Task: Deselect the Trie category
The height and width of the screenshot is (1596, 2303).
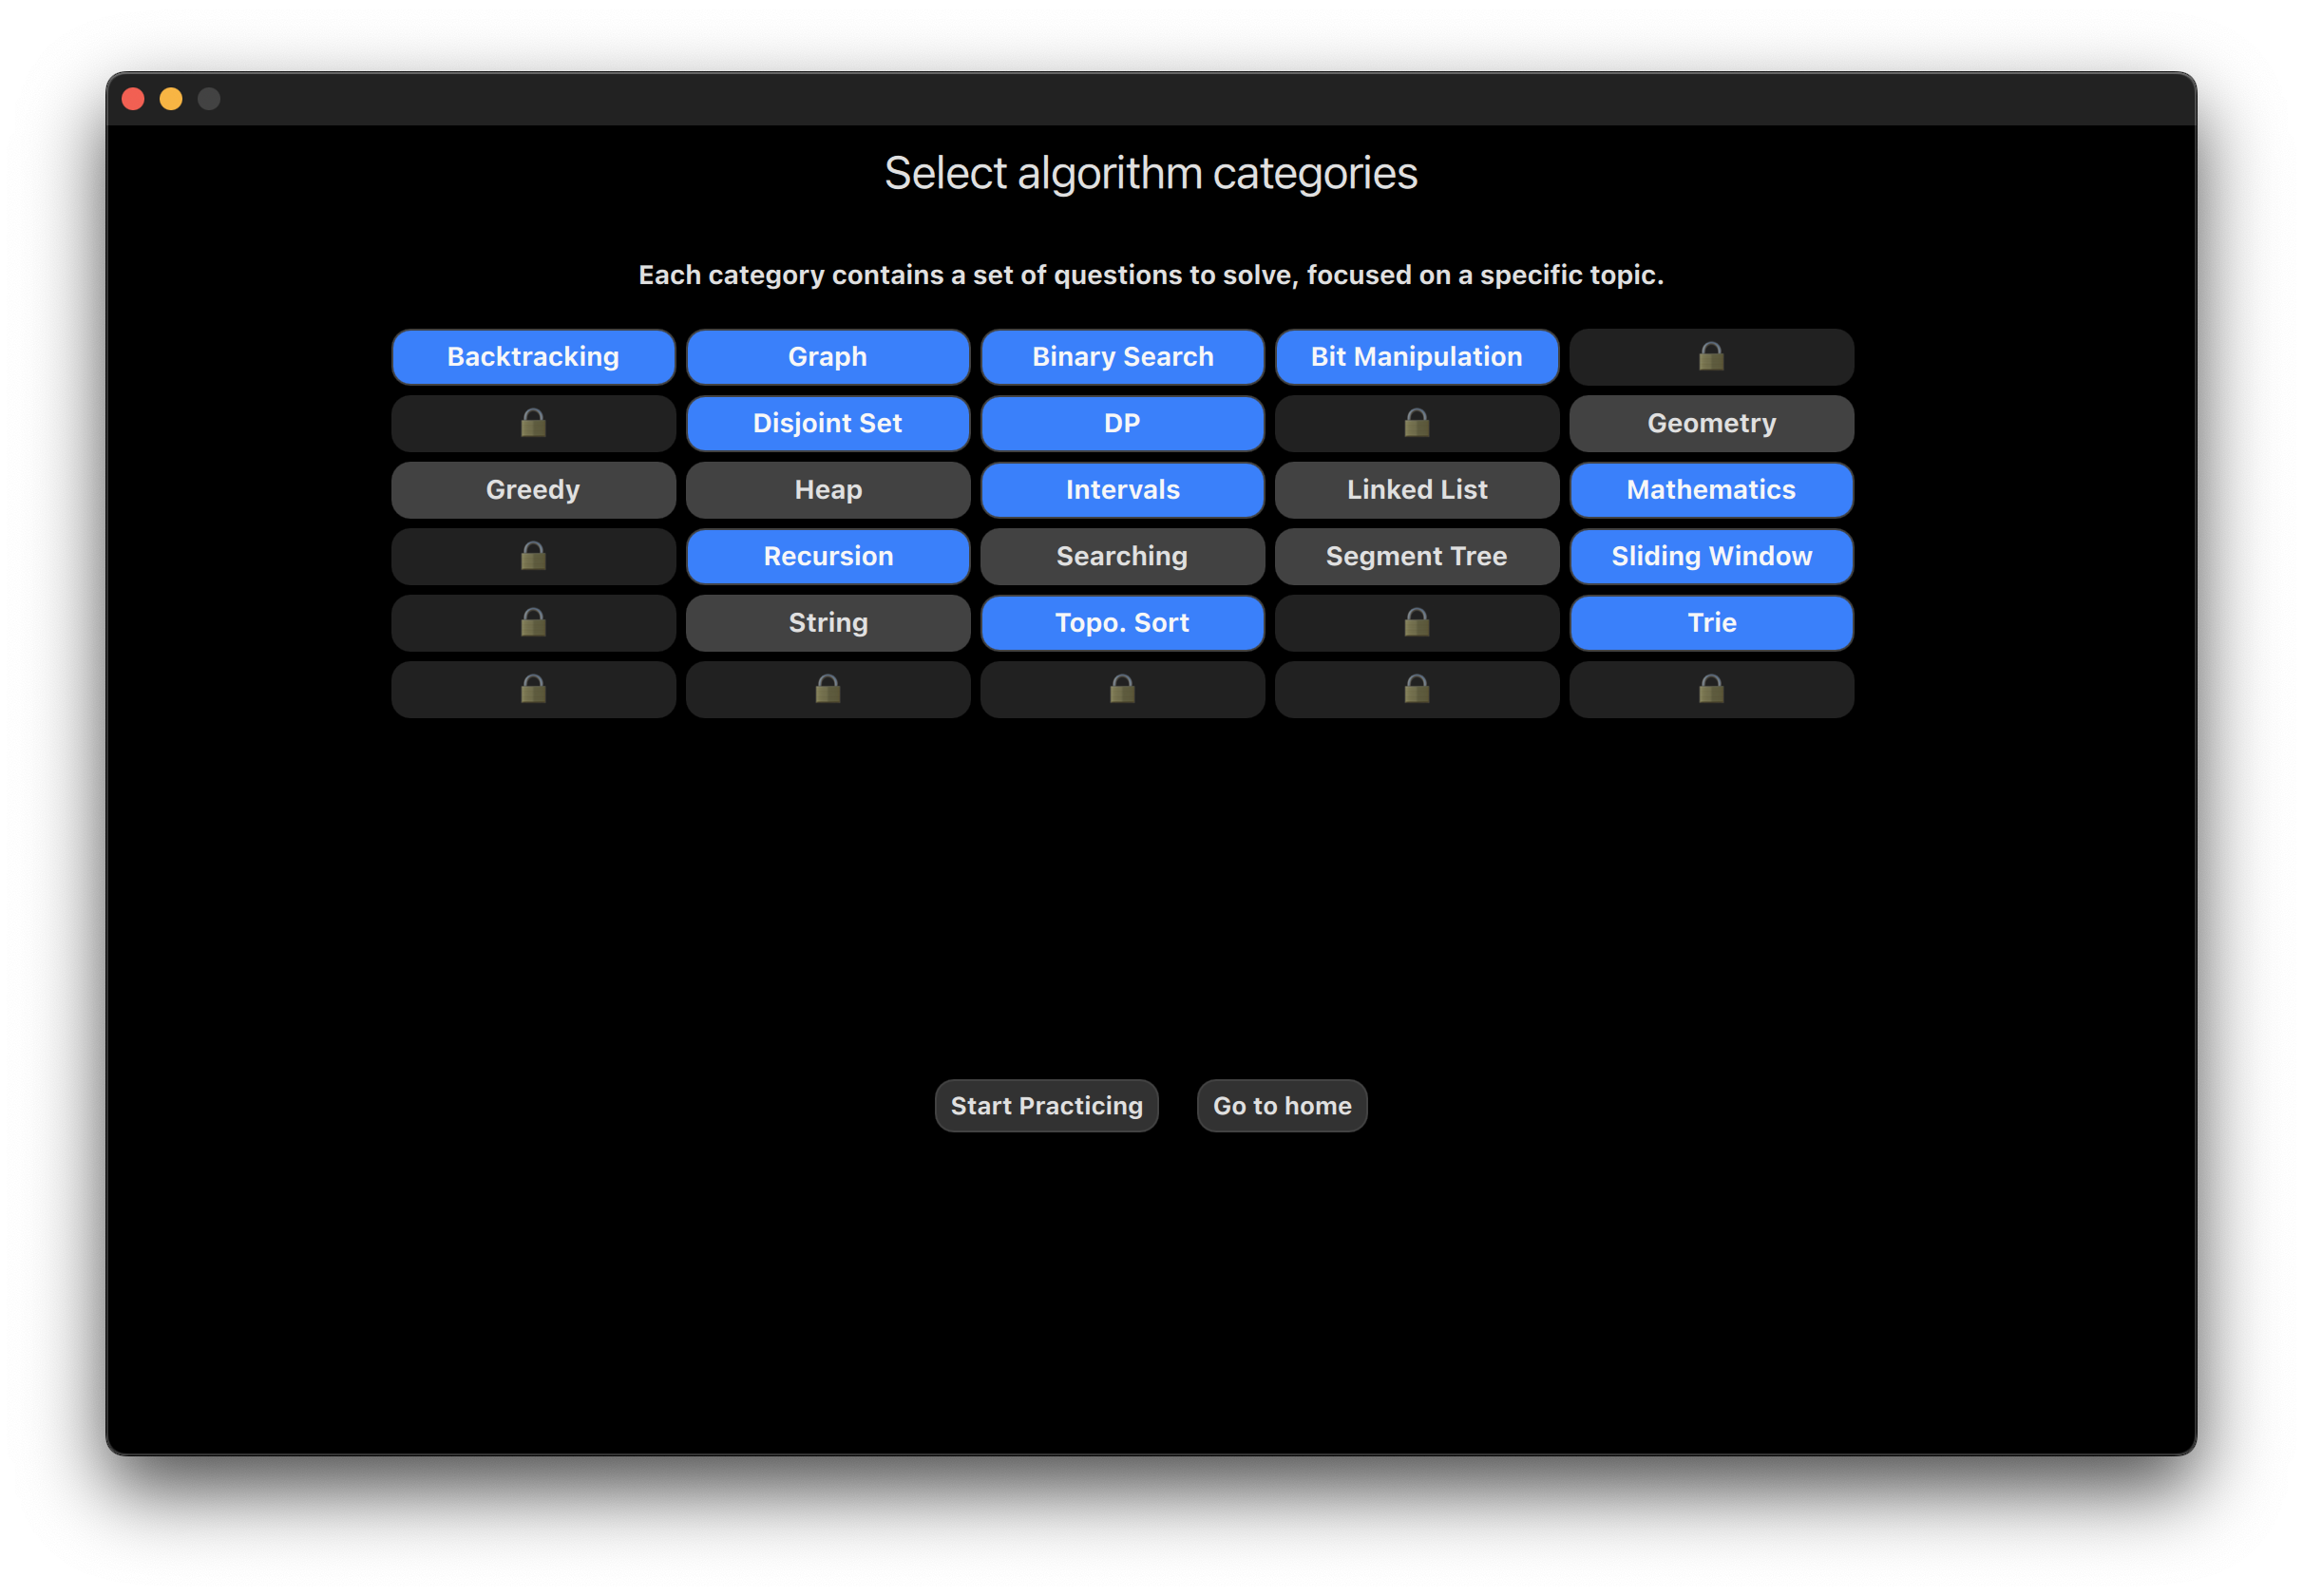Action: coord(1711,623)
